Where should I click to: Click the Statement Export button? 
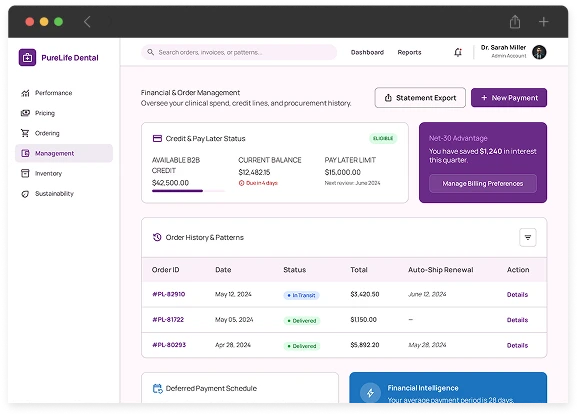420,98
